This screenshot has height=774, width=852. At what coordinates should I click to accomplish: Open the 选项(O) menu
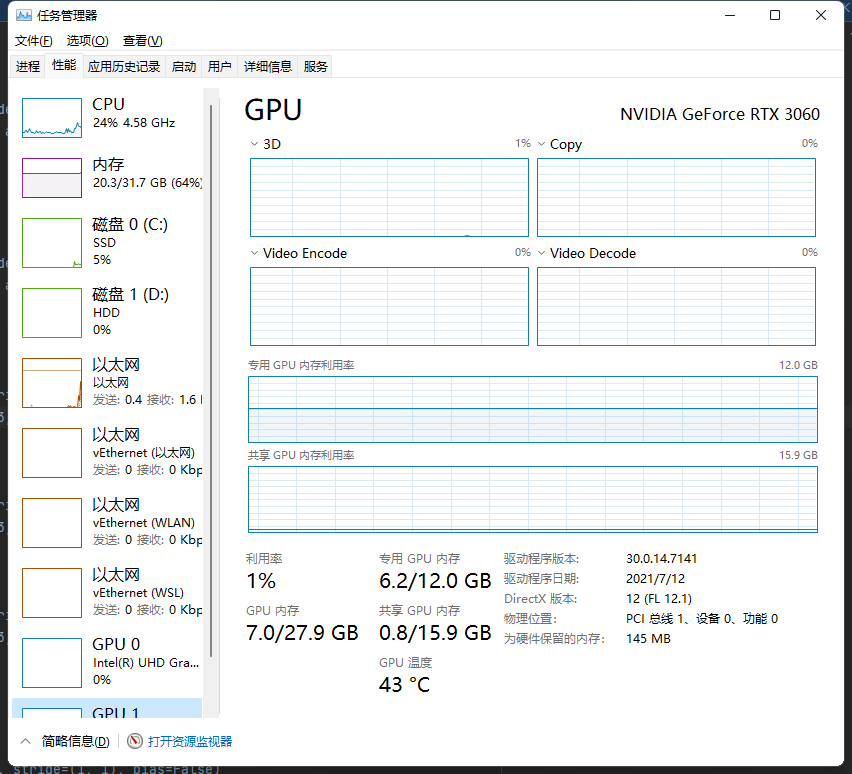[x=87, y=41]
